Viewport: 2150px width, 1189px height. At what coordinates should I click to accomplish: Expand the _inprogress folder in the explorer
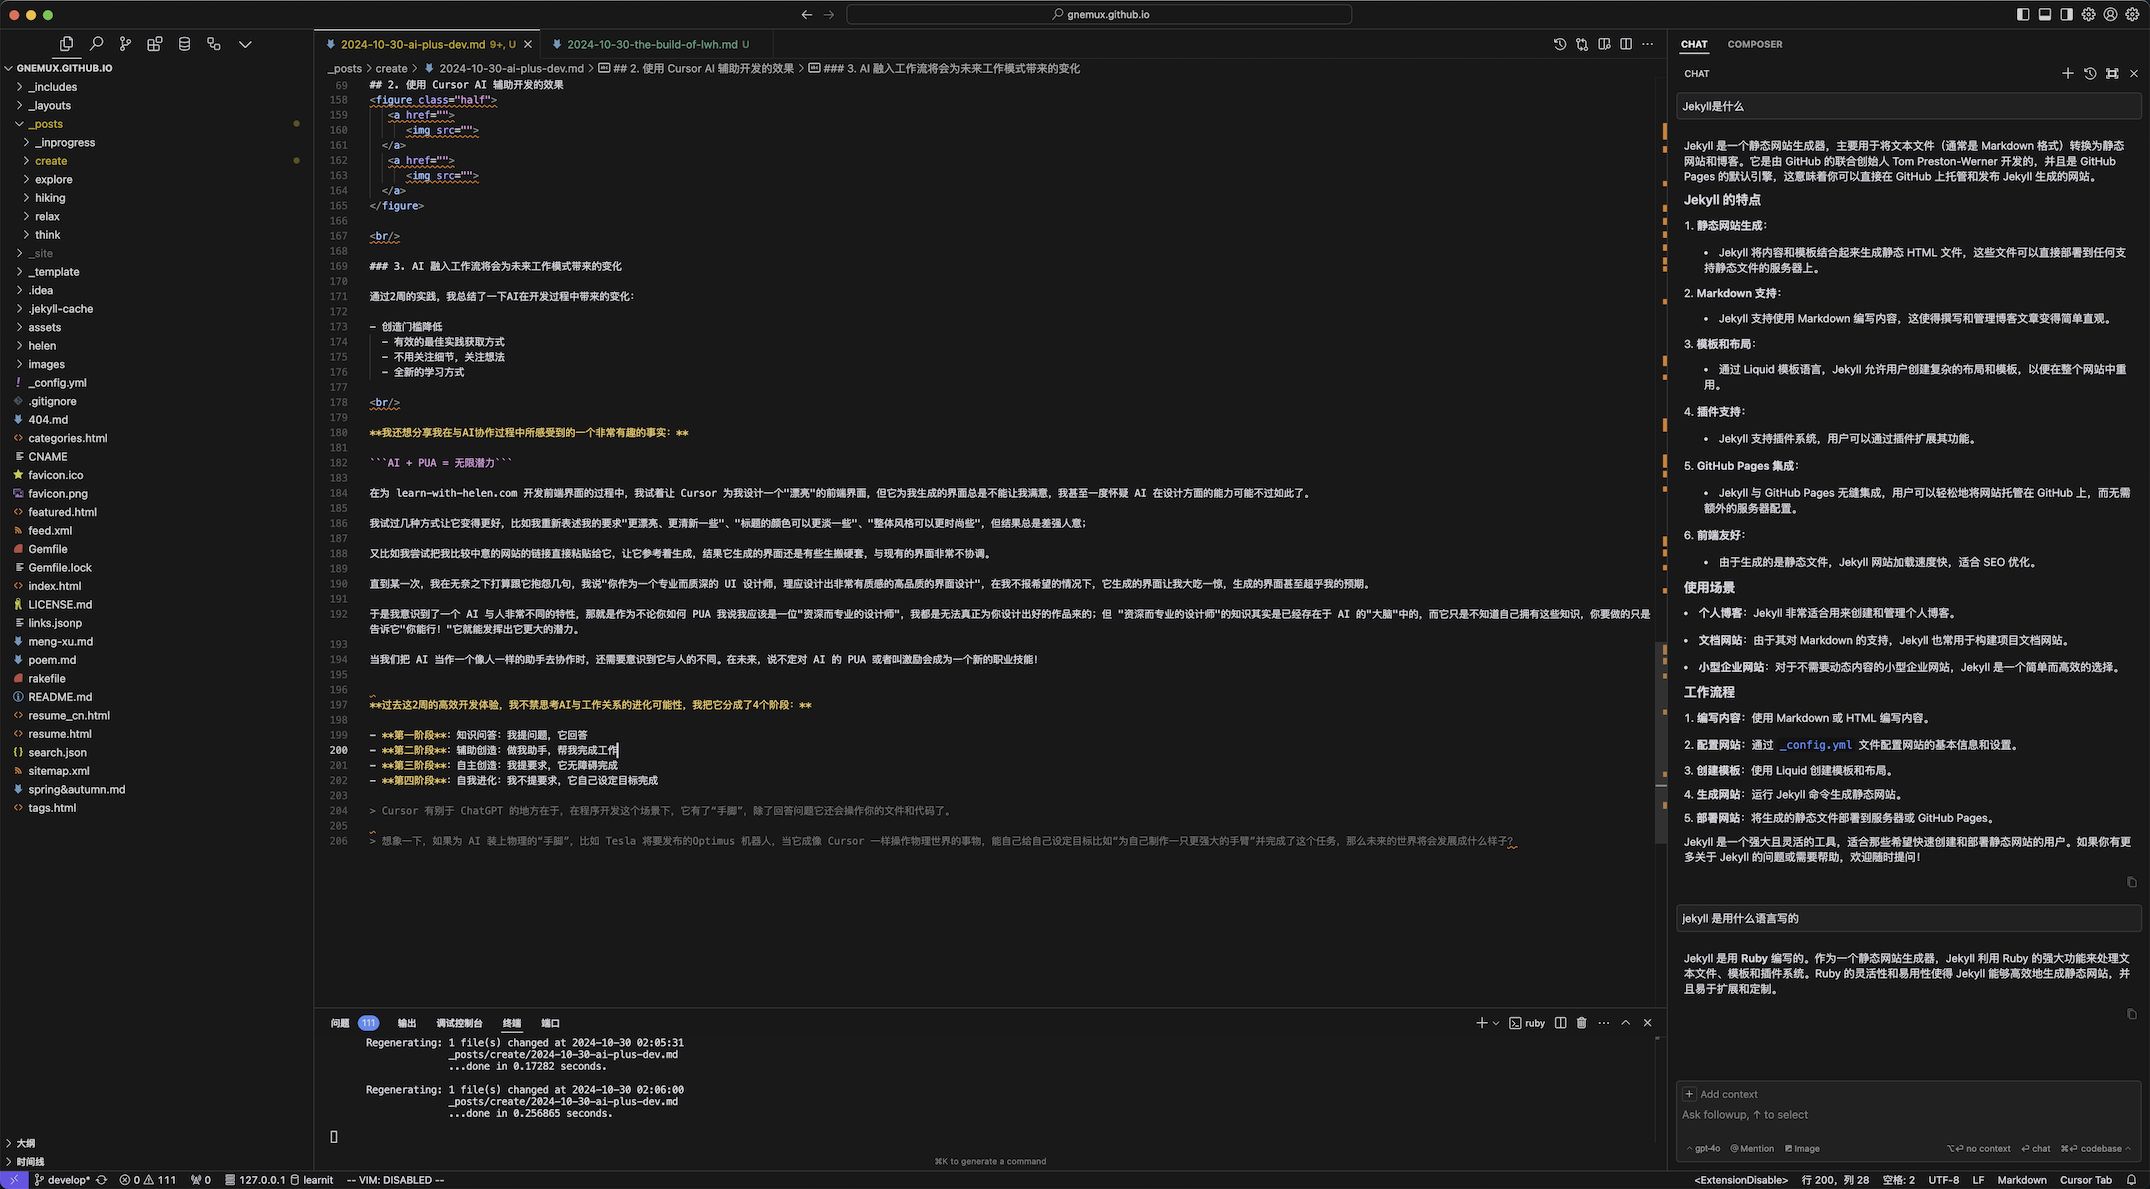(x=65, y=142)
